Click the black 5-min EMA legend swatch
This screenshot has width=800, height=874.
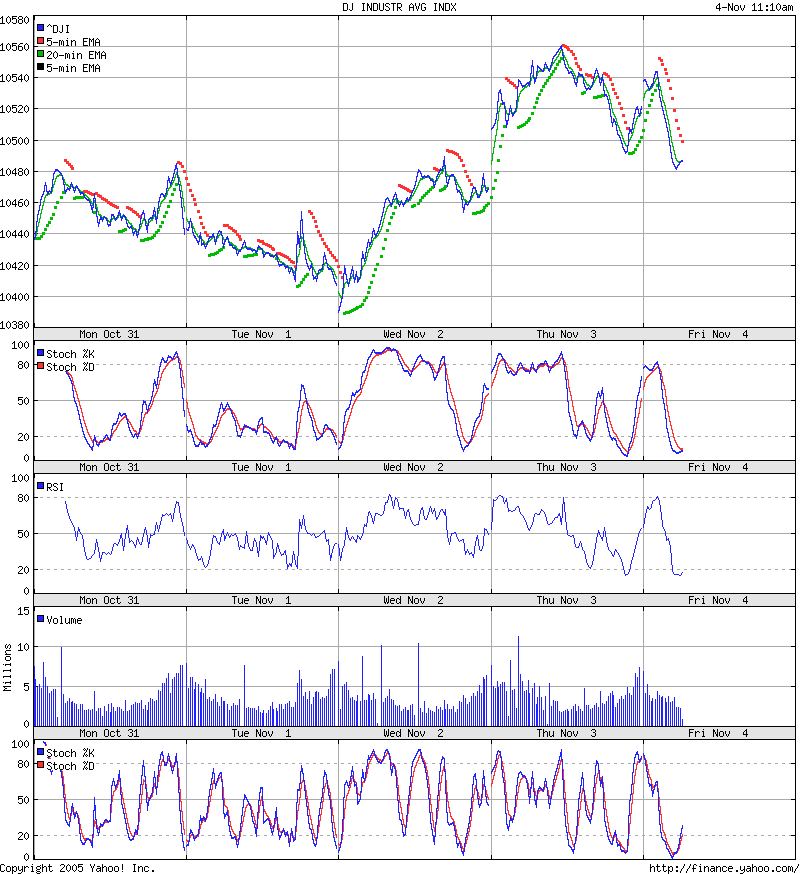click(40, 67)
